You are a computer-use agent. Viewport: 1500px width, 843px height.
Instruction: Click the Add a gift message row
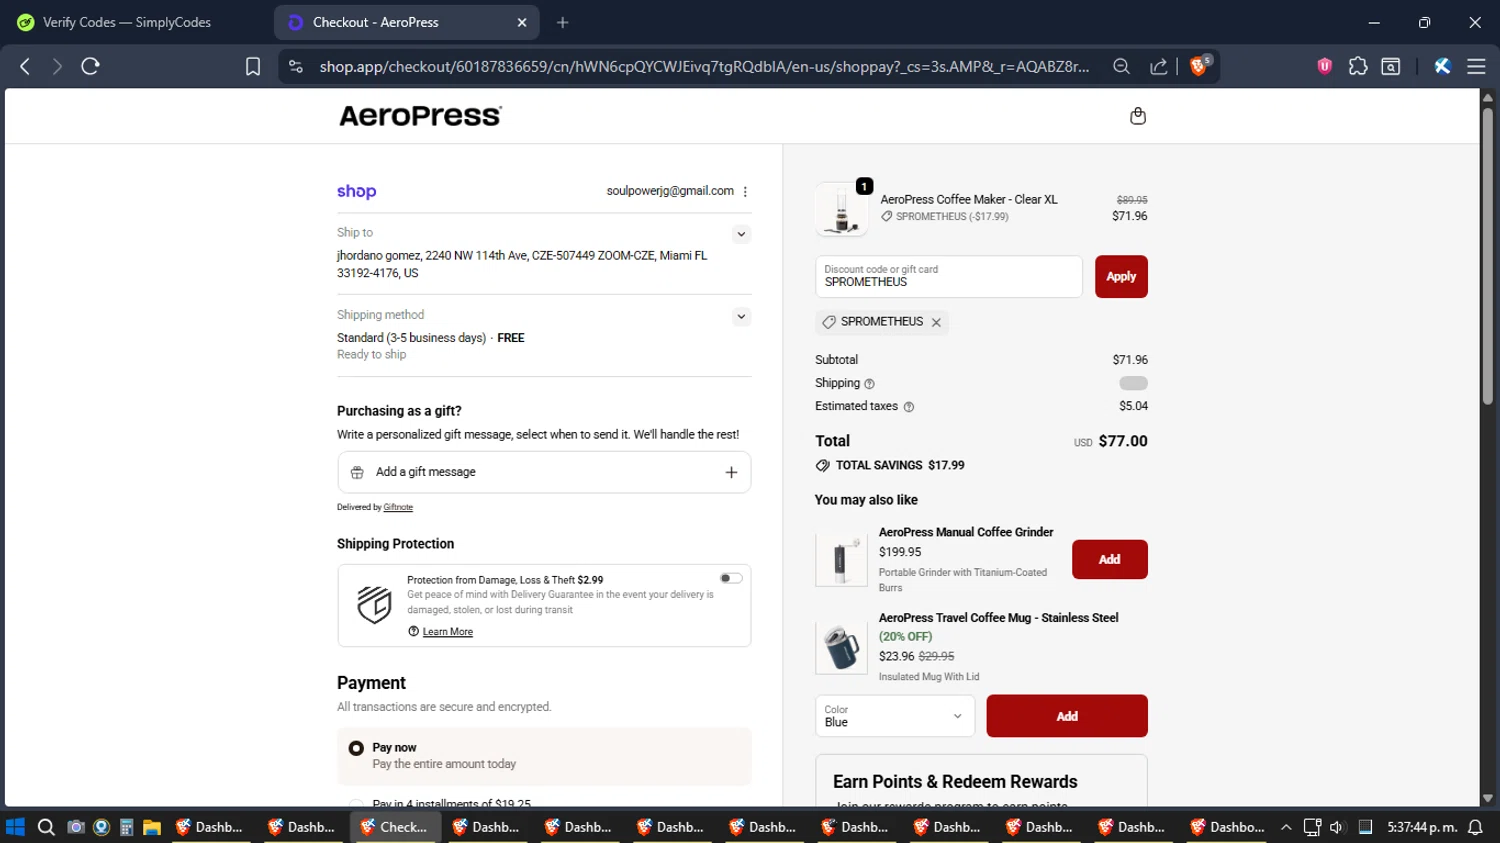[x=544, y=472]
